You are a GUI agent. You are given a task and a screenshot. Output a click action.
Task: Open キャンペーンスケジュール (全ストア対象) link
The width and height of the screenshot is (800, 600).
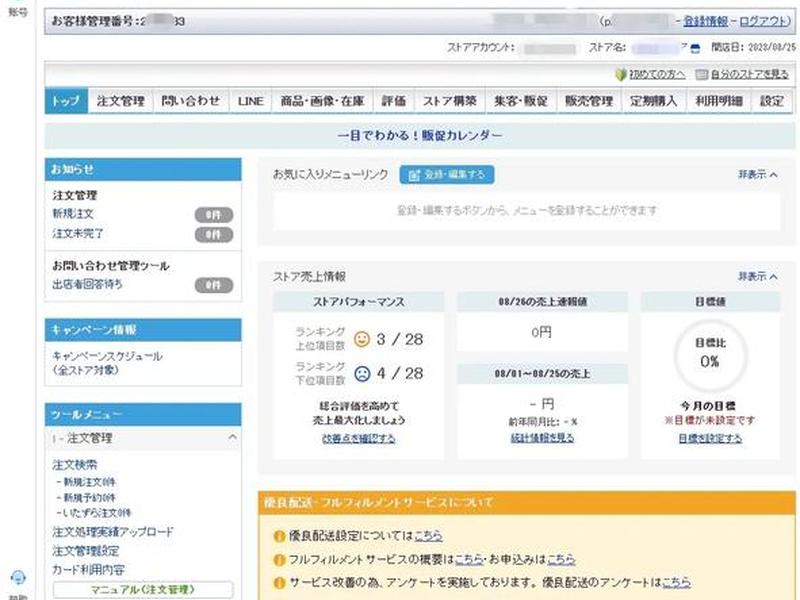107,363
